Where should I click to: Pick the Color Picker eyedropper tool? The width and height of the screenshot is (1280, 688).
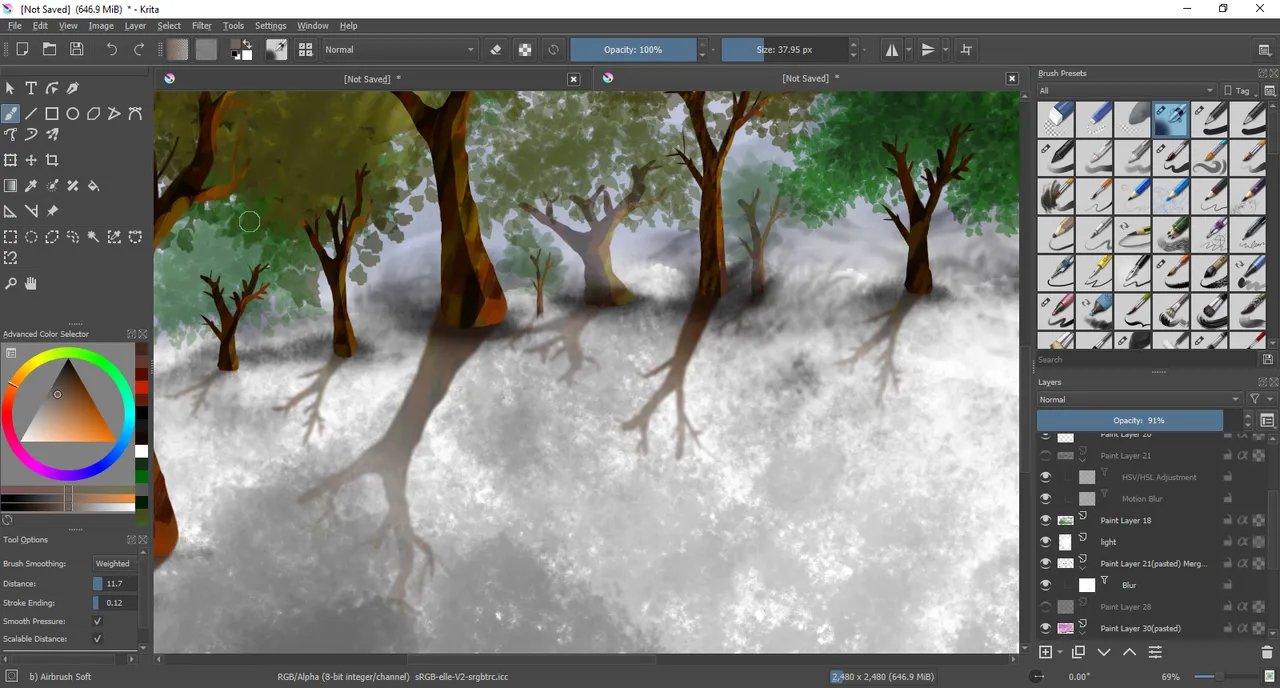31,186
